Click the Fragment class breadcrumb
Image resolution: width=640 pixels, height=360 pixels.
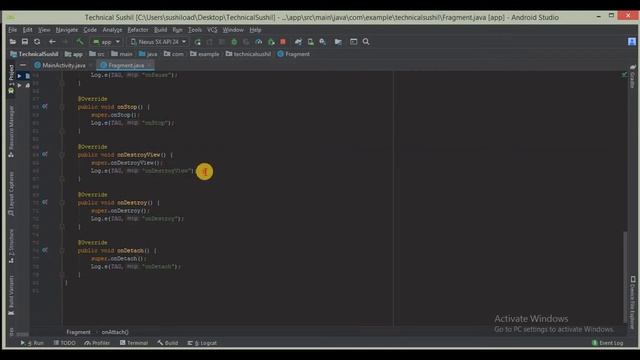tap(293, 54)
